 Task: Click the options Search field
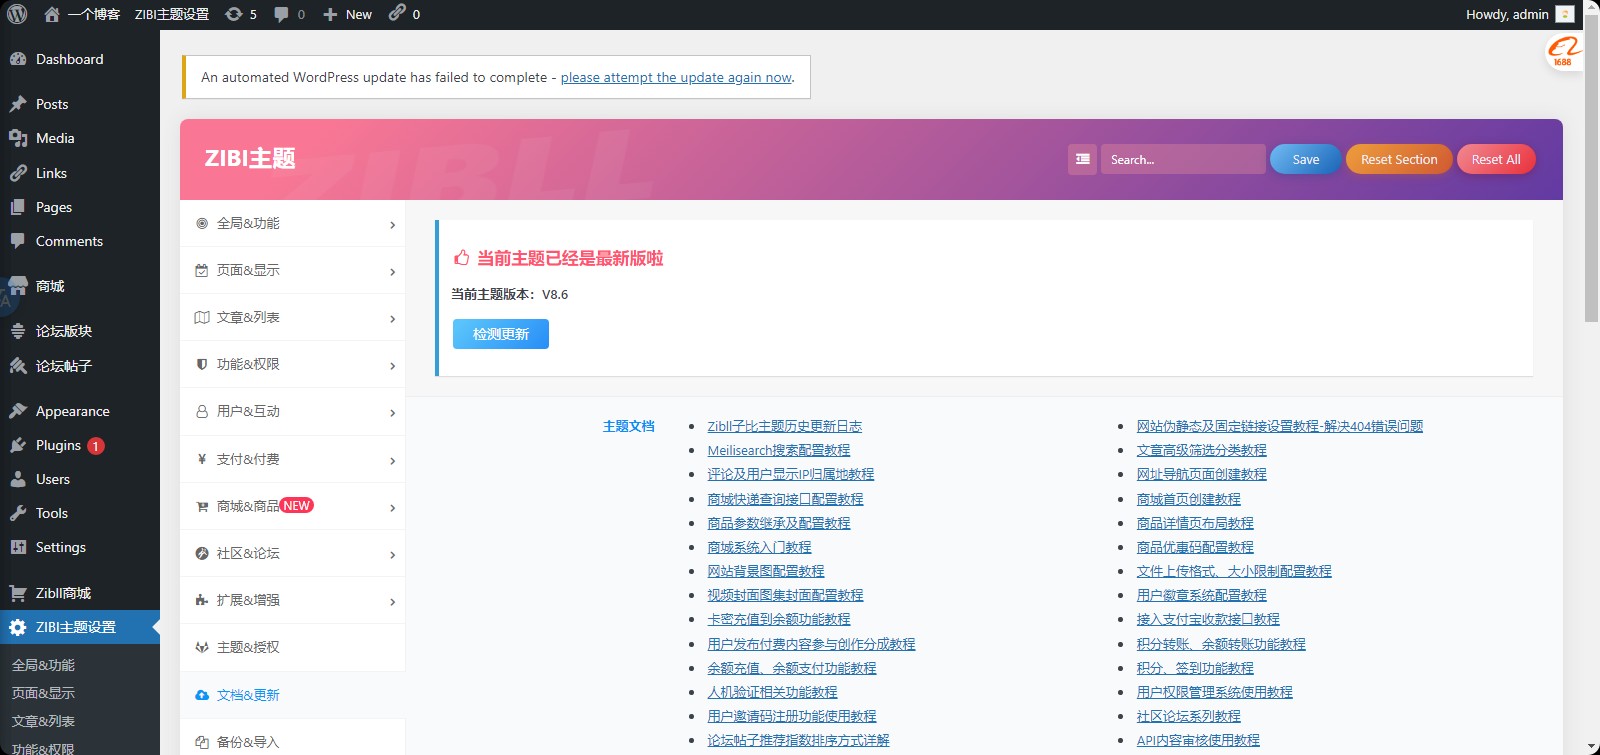1183,159
